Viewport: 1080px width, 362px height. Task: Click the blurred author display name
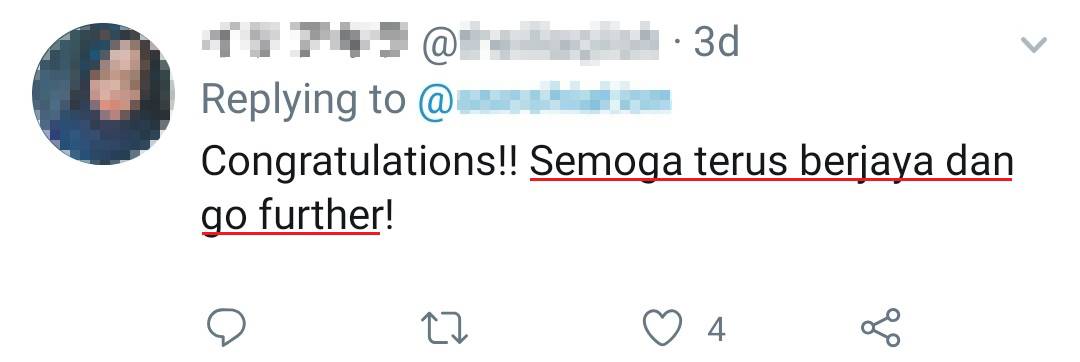[x=305, y=41]
